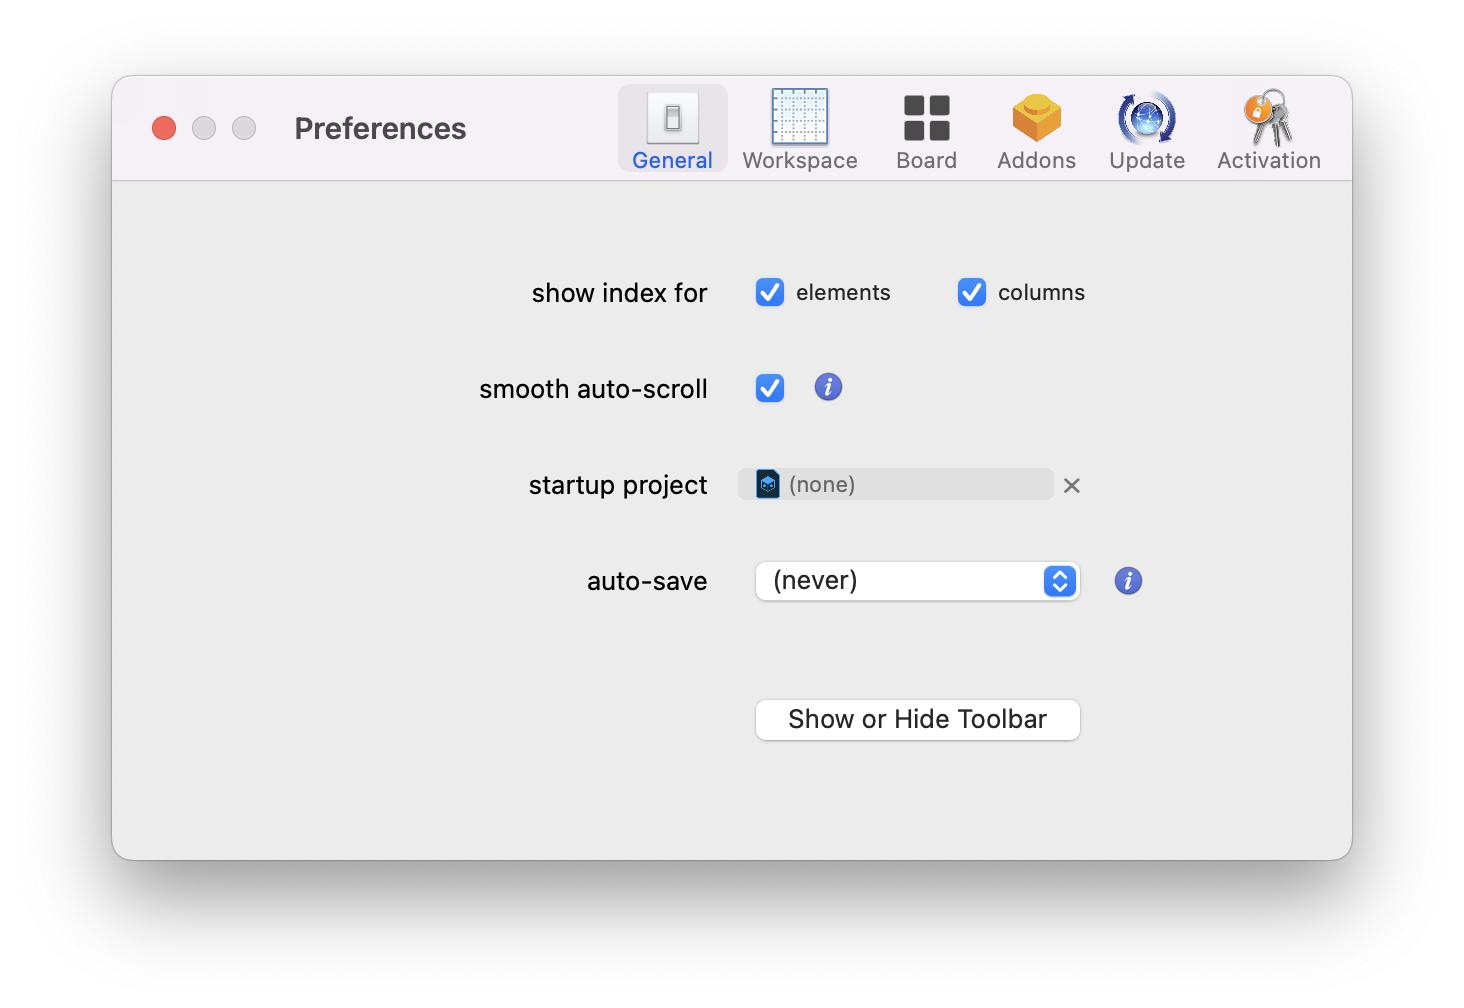The width and height of the screenshot is (1464, 1008).
Task: Close the Preferences window
Action: (x=164, y=128)
